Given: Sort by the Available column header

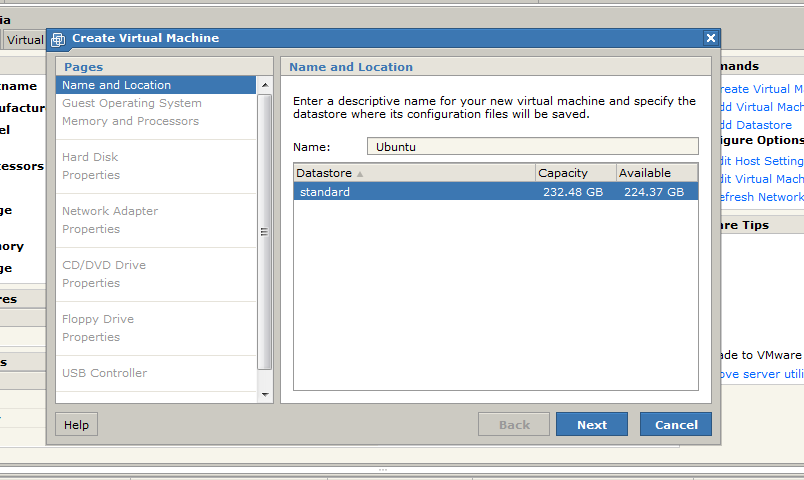Looking at the screenshot, I should [656, 173].
